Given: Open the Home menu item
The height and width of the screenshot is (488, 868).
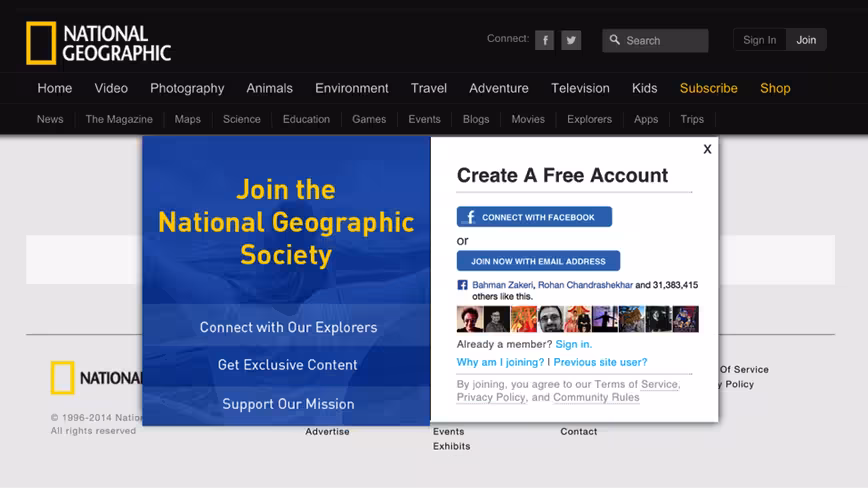Looking at the screenshot, I should pyautogui.click(x=55, y=89).
